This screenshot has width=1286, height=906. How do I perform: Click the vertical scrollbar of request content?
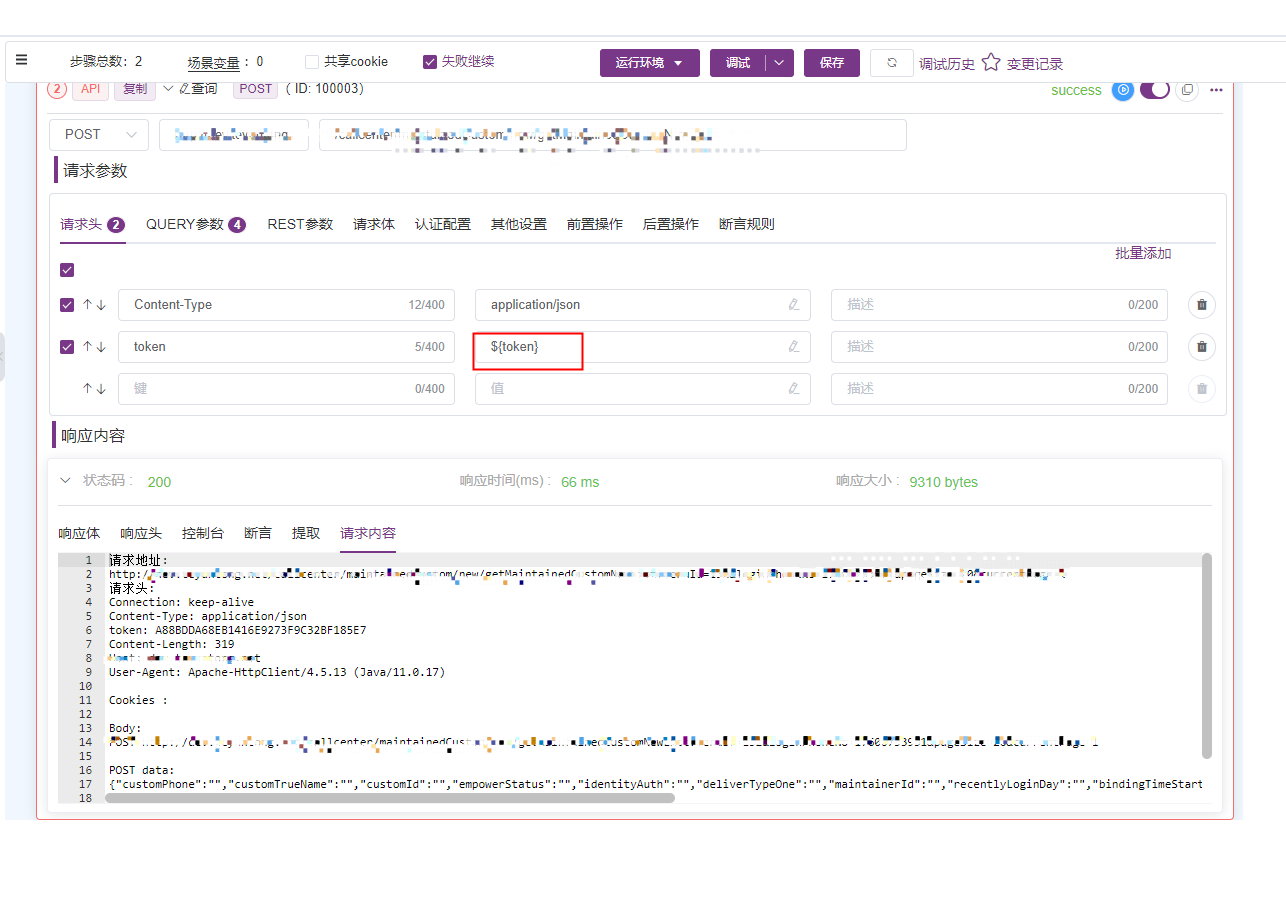[x=1207, y=656]
